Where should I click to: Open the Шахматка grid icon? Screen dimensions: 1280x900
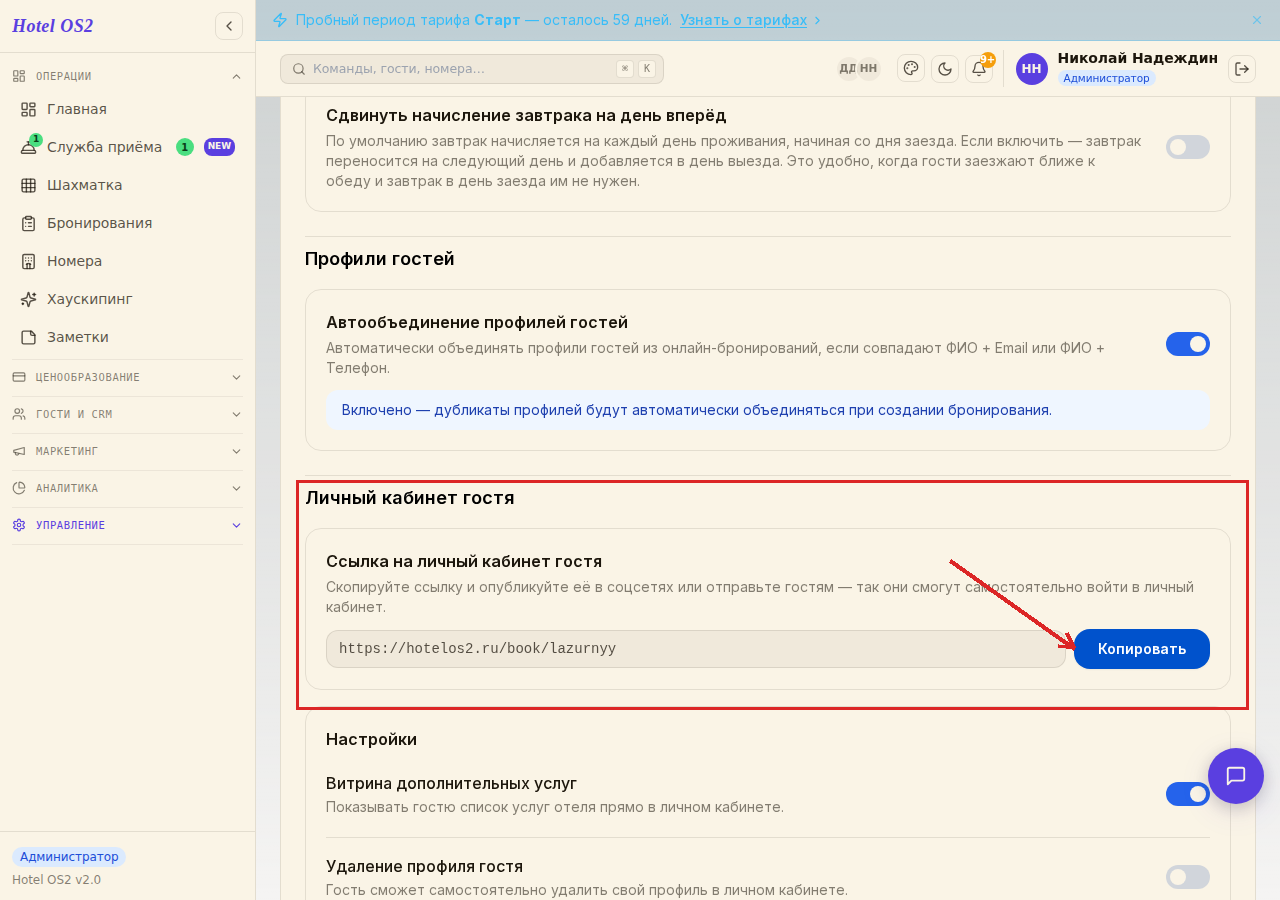pos(29,185)
